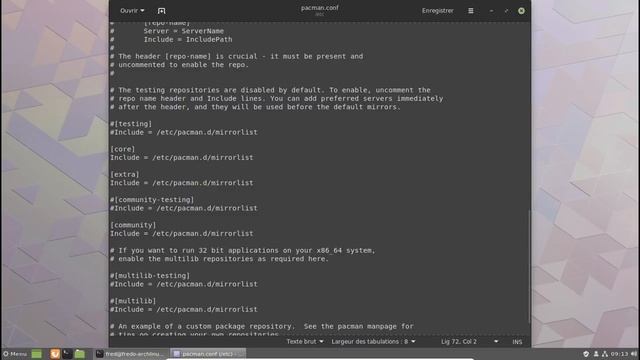Viewport: 640px width, 360px height.
Task: Open the Ouvrir file dropdown
Action: click(132, 11)
